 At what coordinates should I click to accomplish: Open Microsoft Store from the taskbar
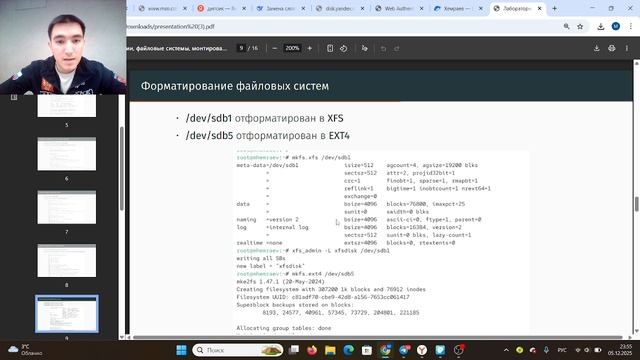point(367,350)
